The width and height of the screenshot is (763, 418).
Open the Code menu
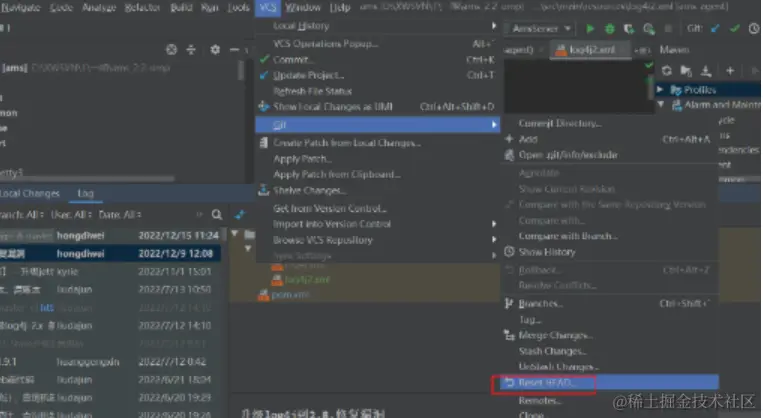(61, 7)
